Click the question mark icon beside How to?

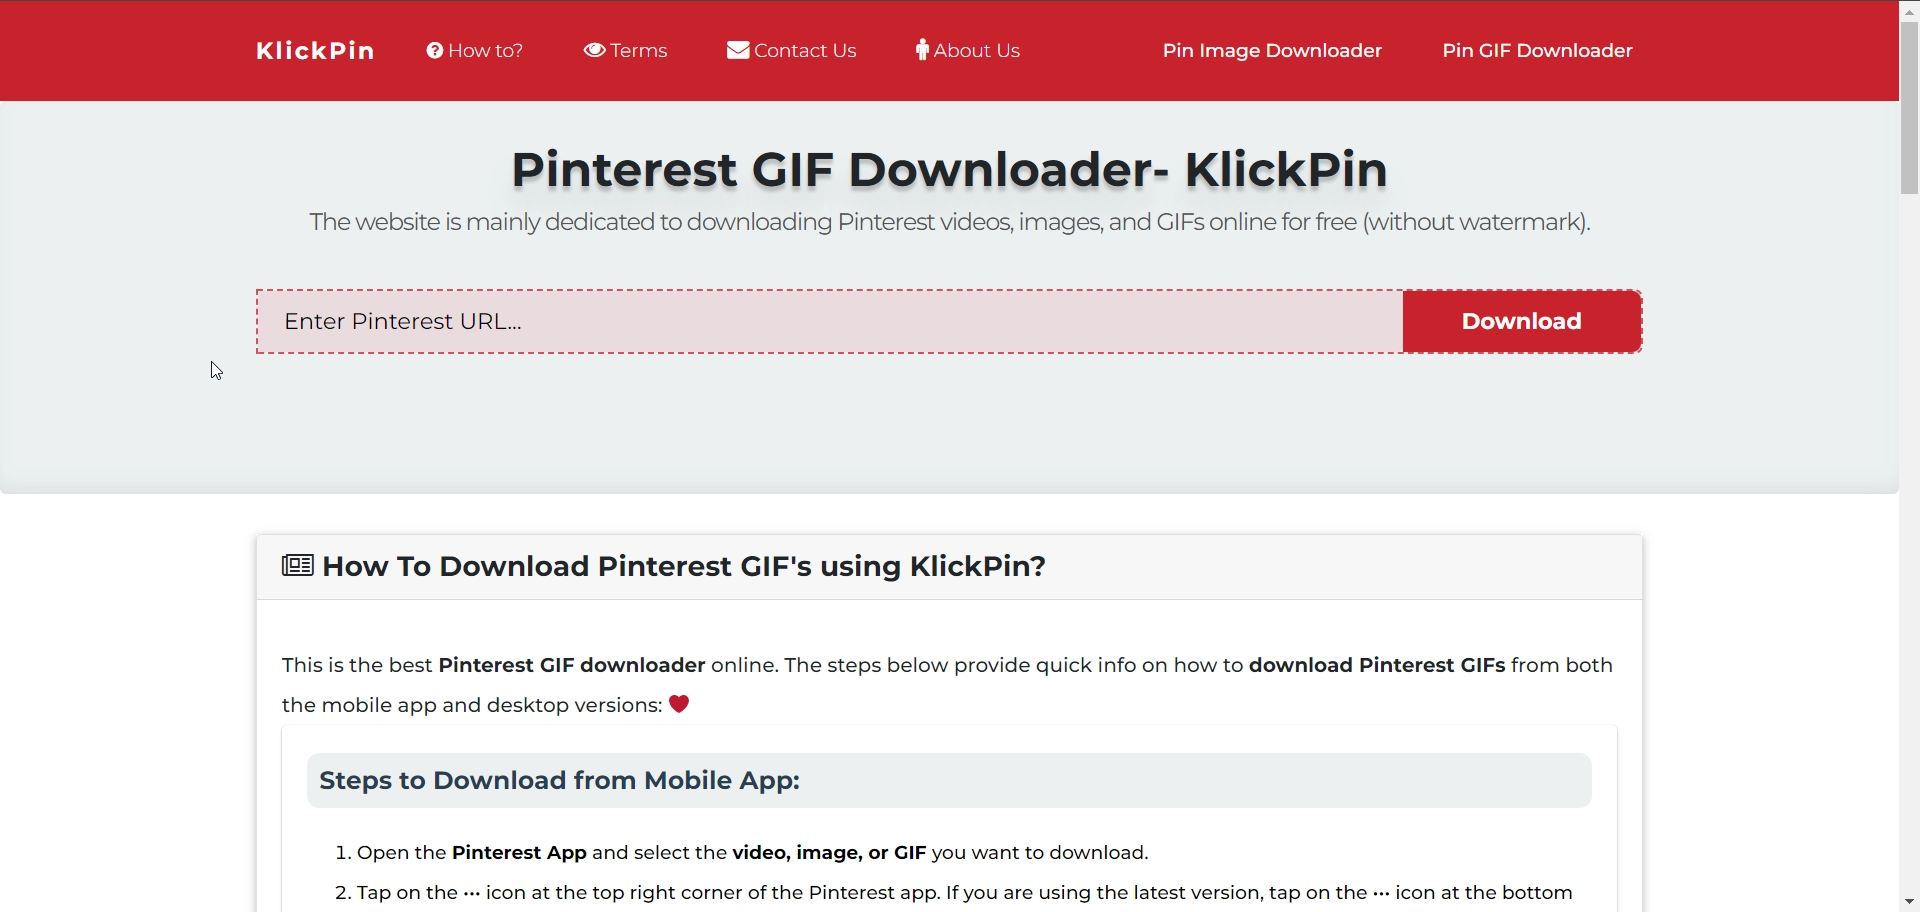(436, 50)
